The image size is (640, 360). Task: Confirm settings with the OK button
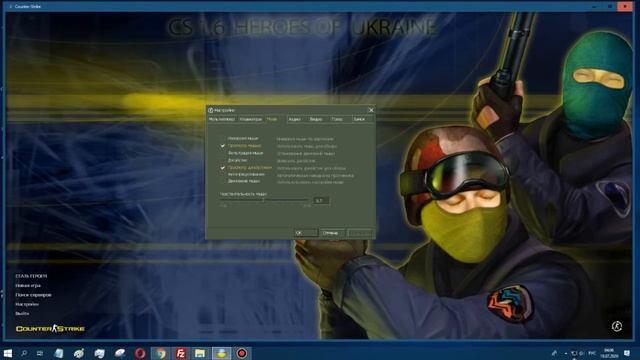[x=306, y=233]
